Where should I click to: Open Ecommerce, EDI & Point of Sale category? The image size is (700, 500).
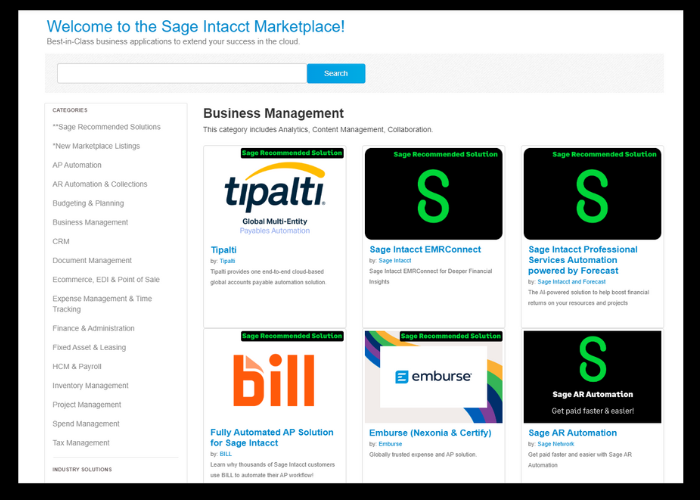[106, 279]
